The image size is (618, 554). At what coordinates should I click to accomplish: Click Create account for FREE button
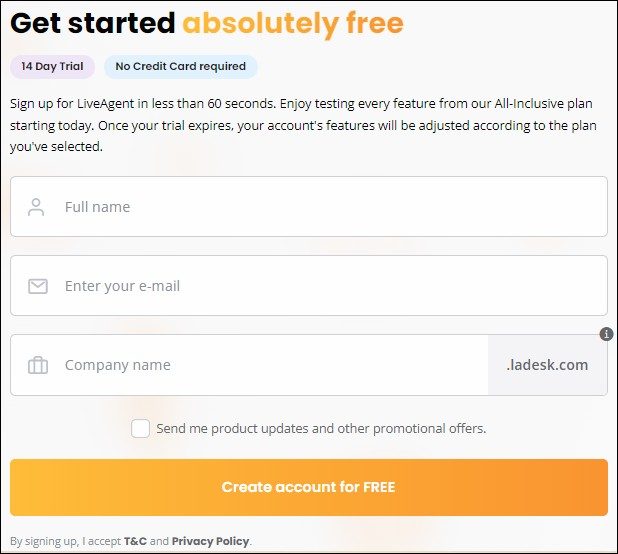[x=309, y=487]
